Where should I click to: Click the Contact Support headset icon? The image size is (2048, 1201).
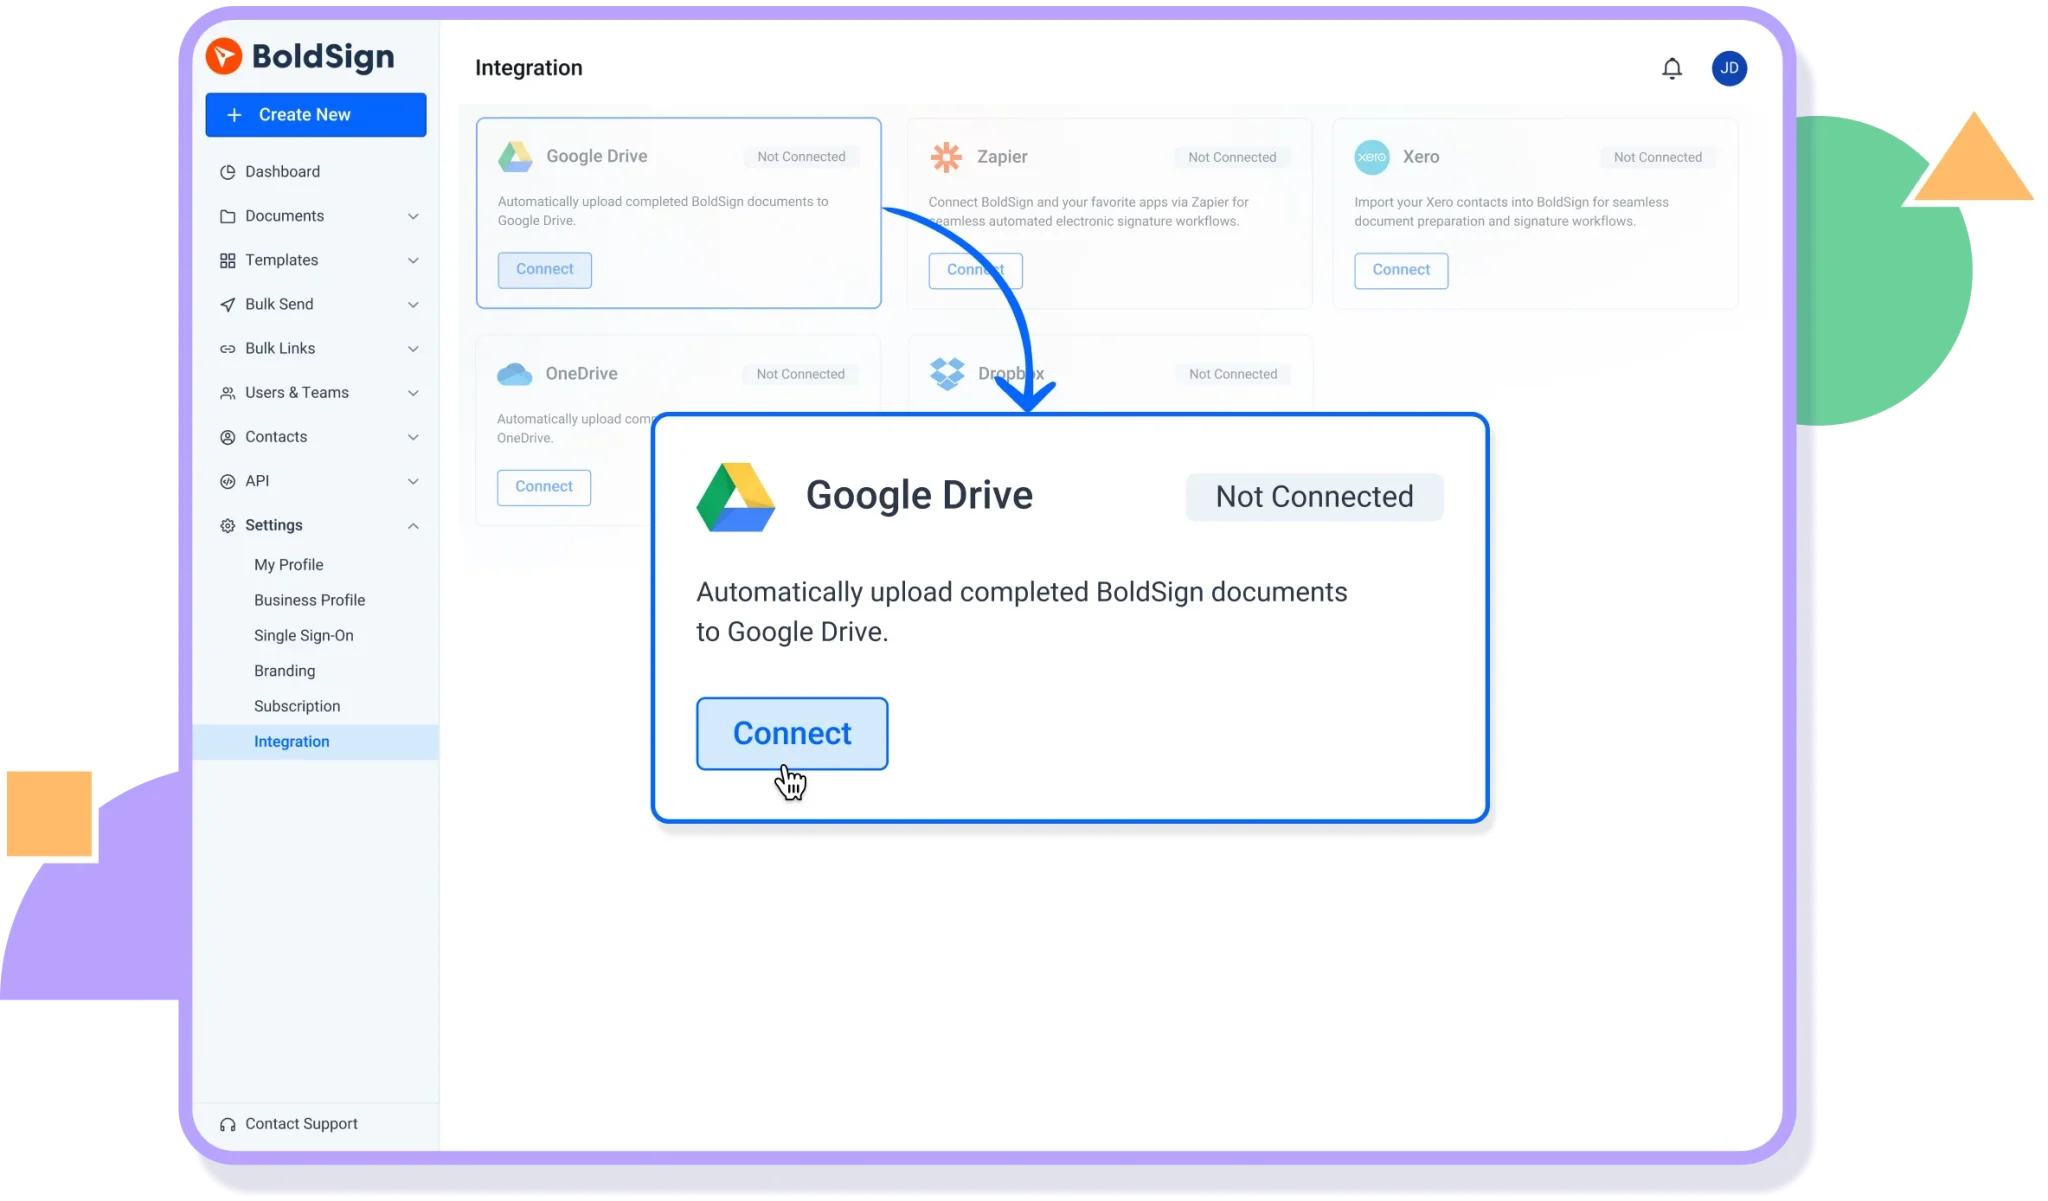pos(227,1123)
